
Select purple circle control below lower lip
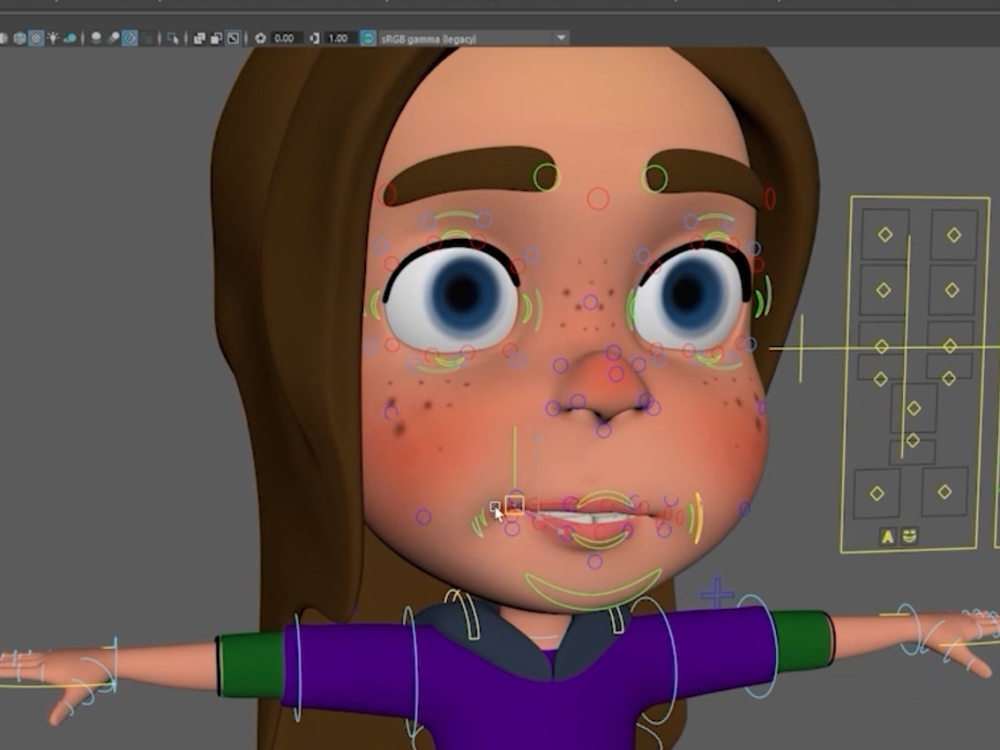tap(594, 561)
